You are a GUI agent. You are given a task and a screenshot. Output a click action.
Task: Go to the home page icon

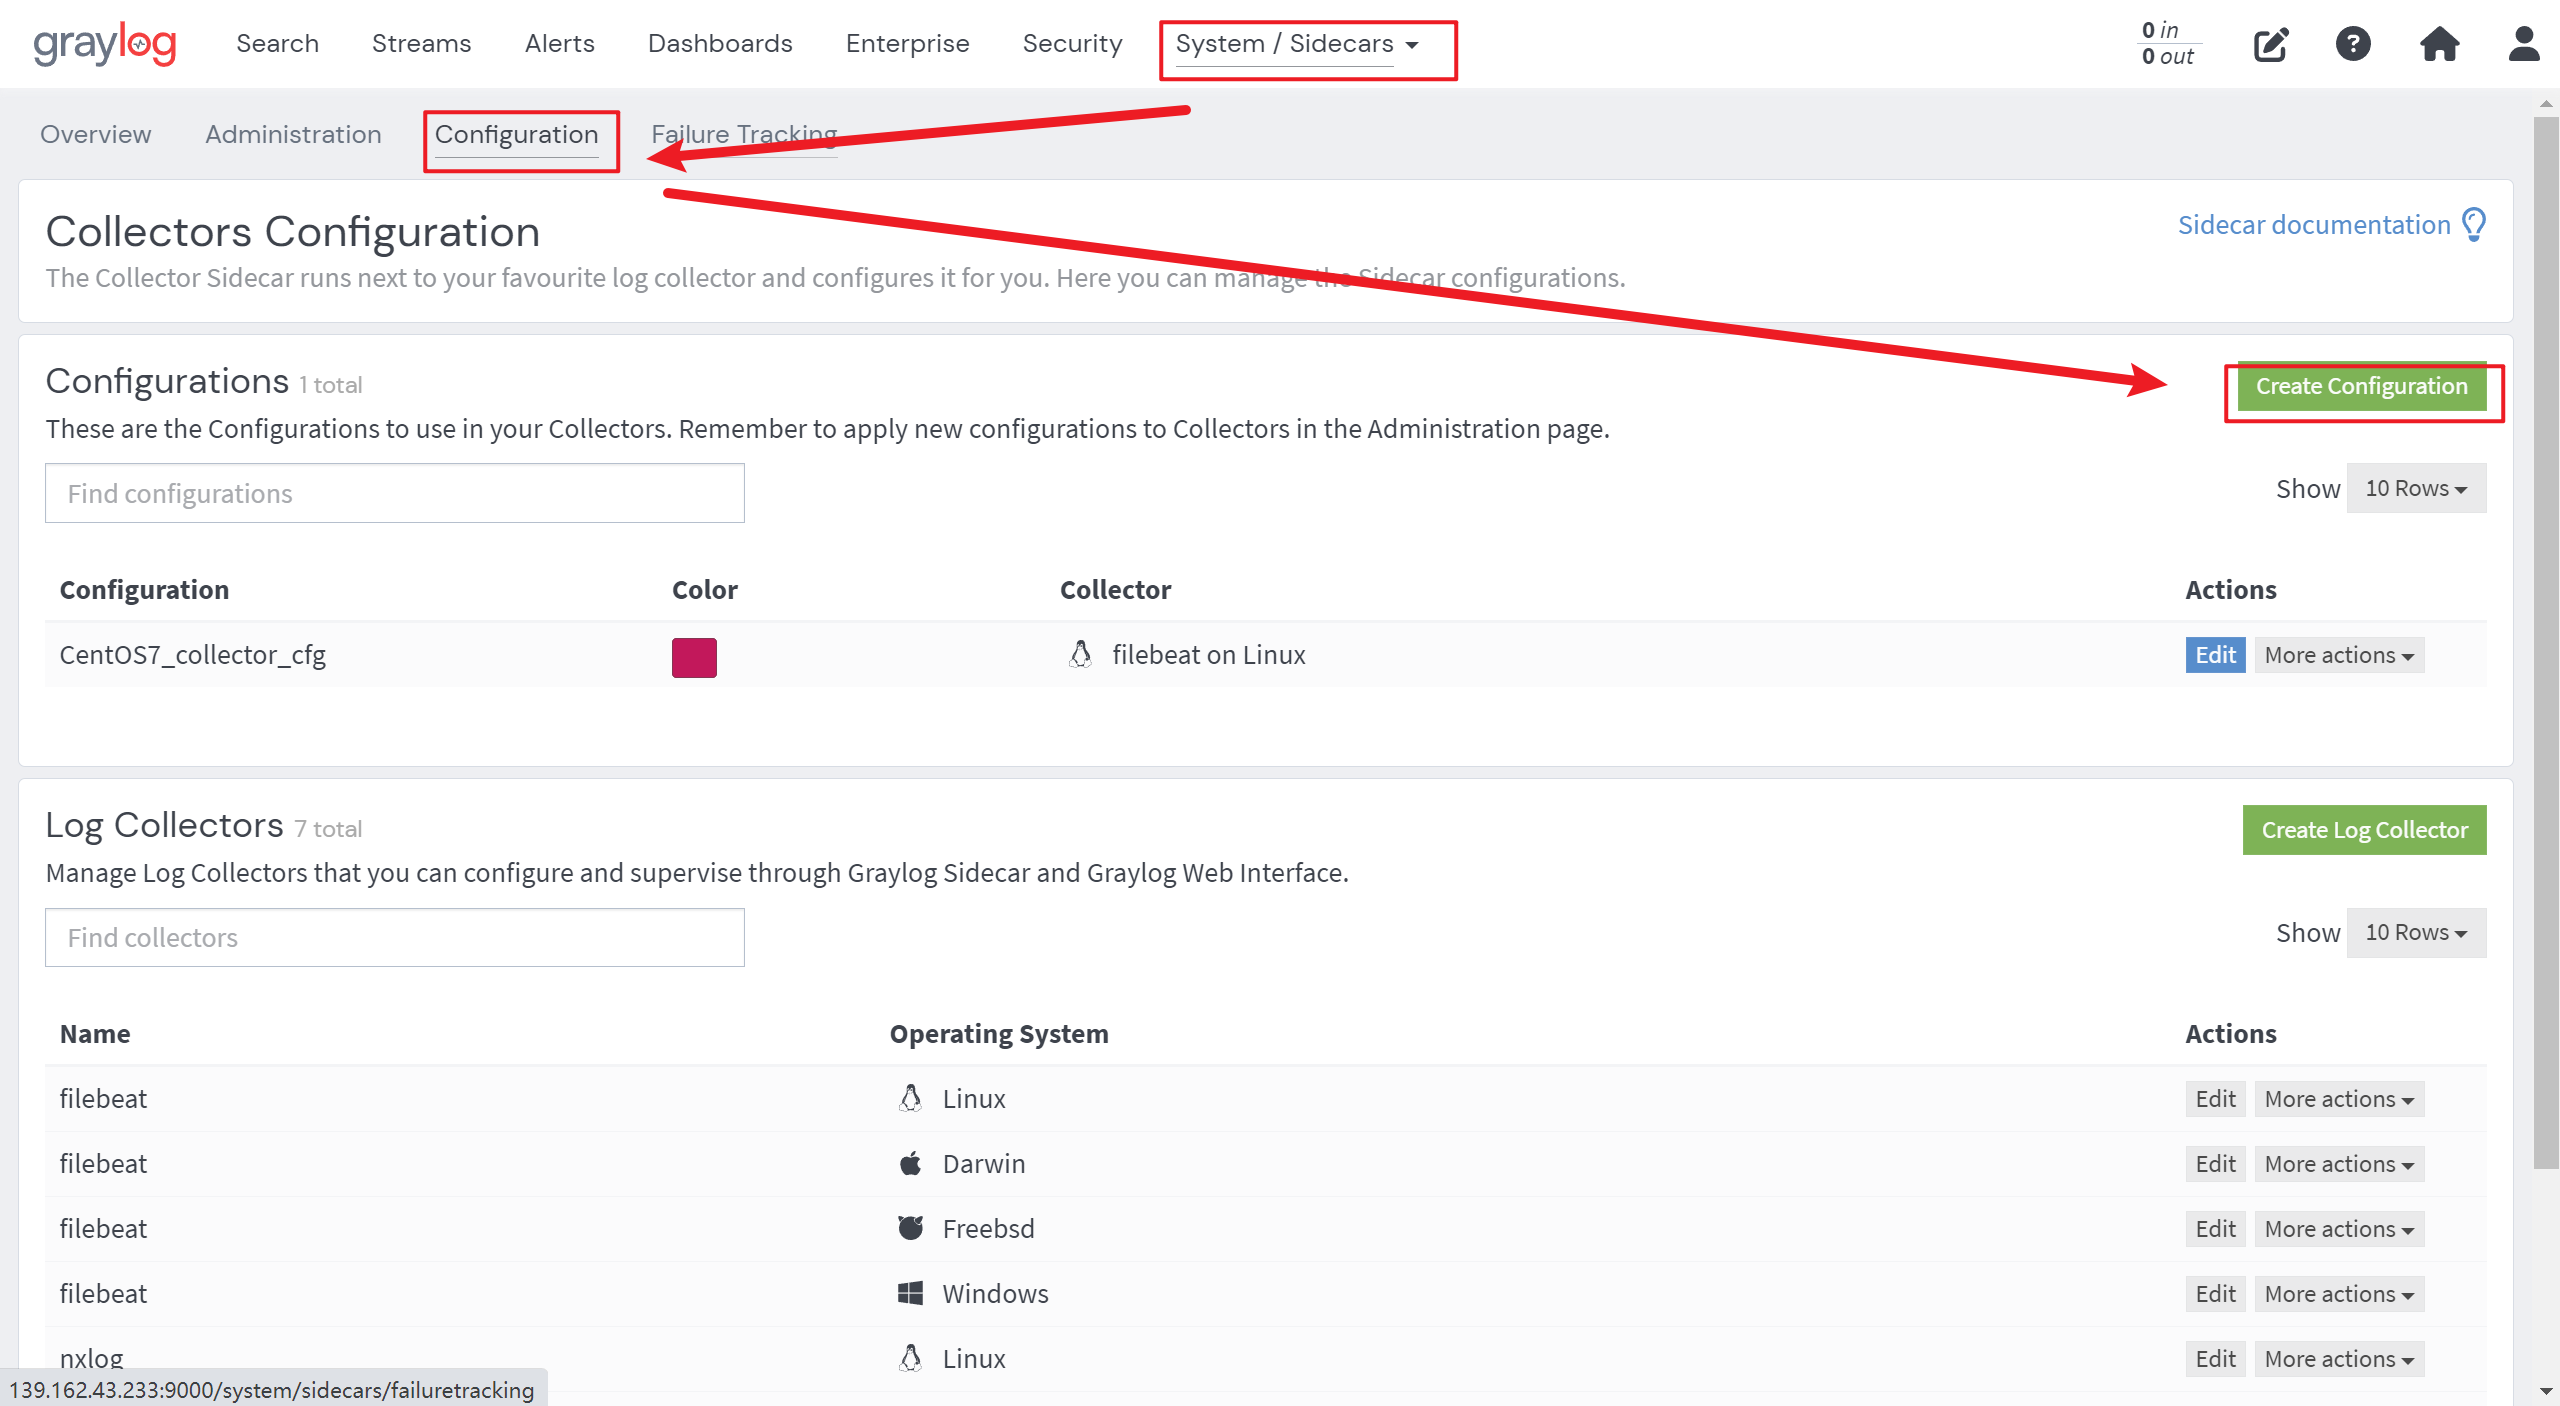click(x=2439, y=44)
